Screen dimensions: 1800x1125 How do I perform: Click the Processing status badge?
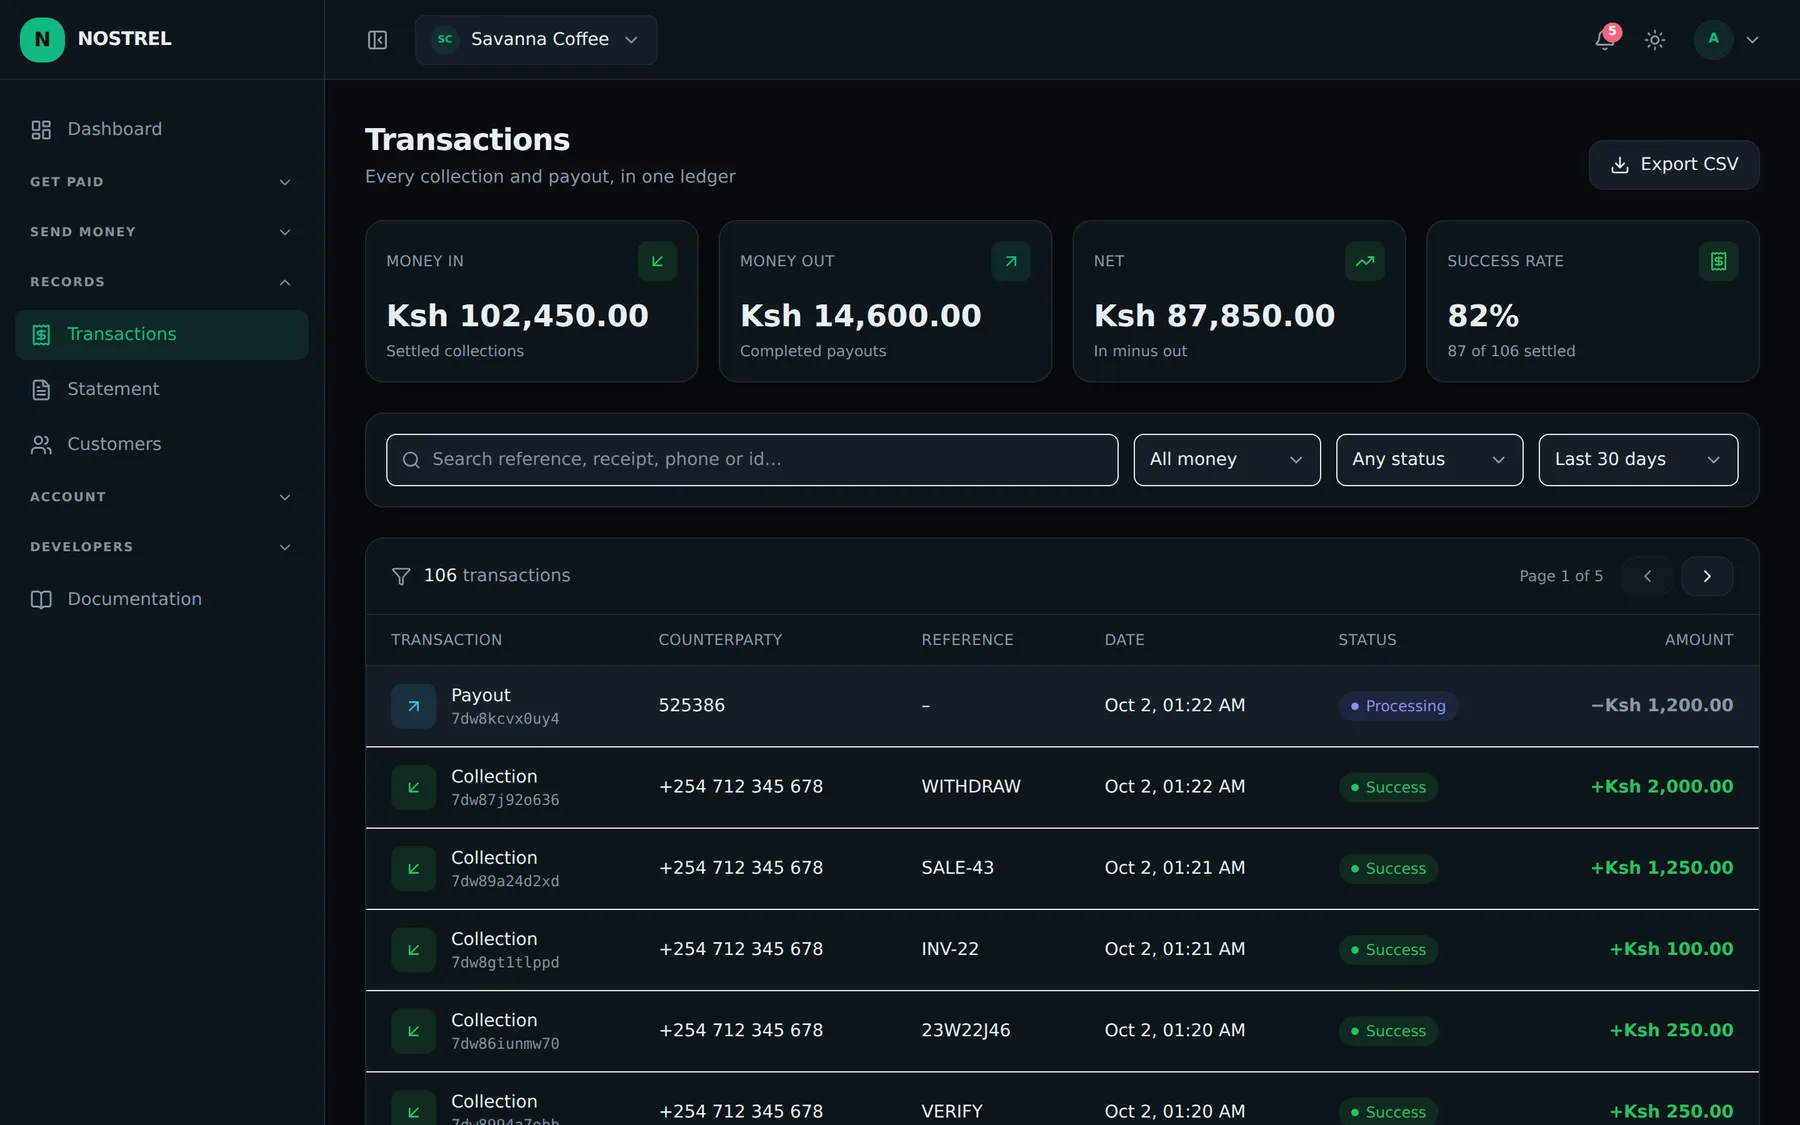[1398, 706]
